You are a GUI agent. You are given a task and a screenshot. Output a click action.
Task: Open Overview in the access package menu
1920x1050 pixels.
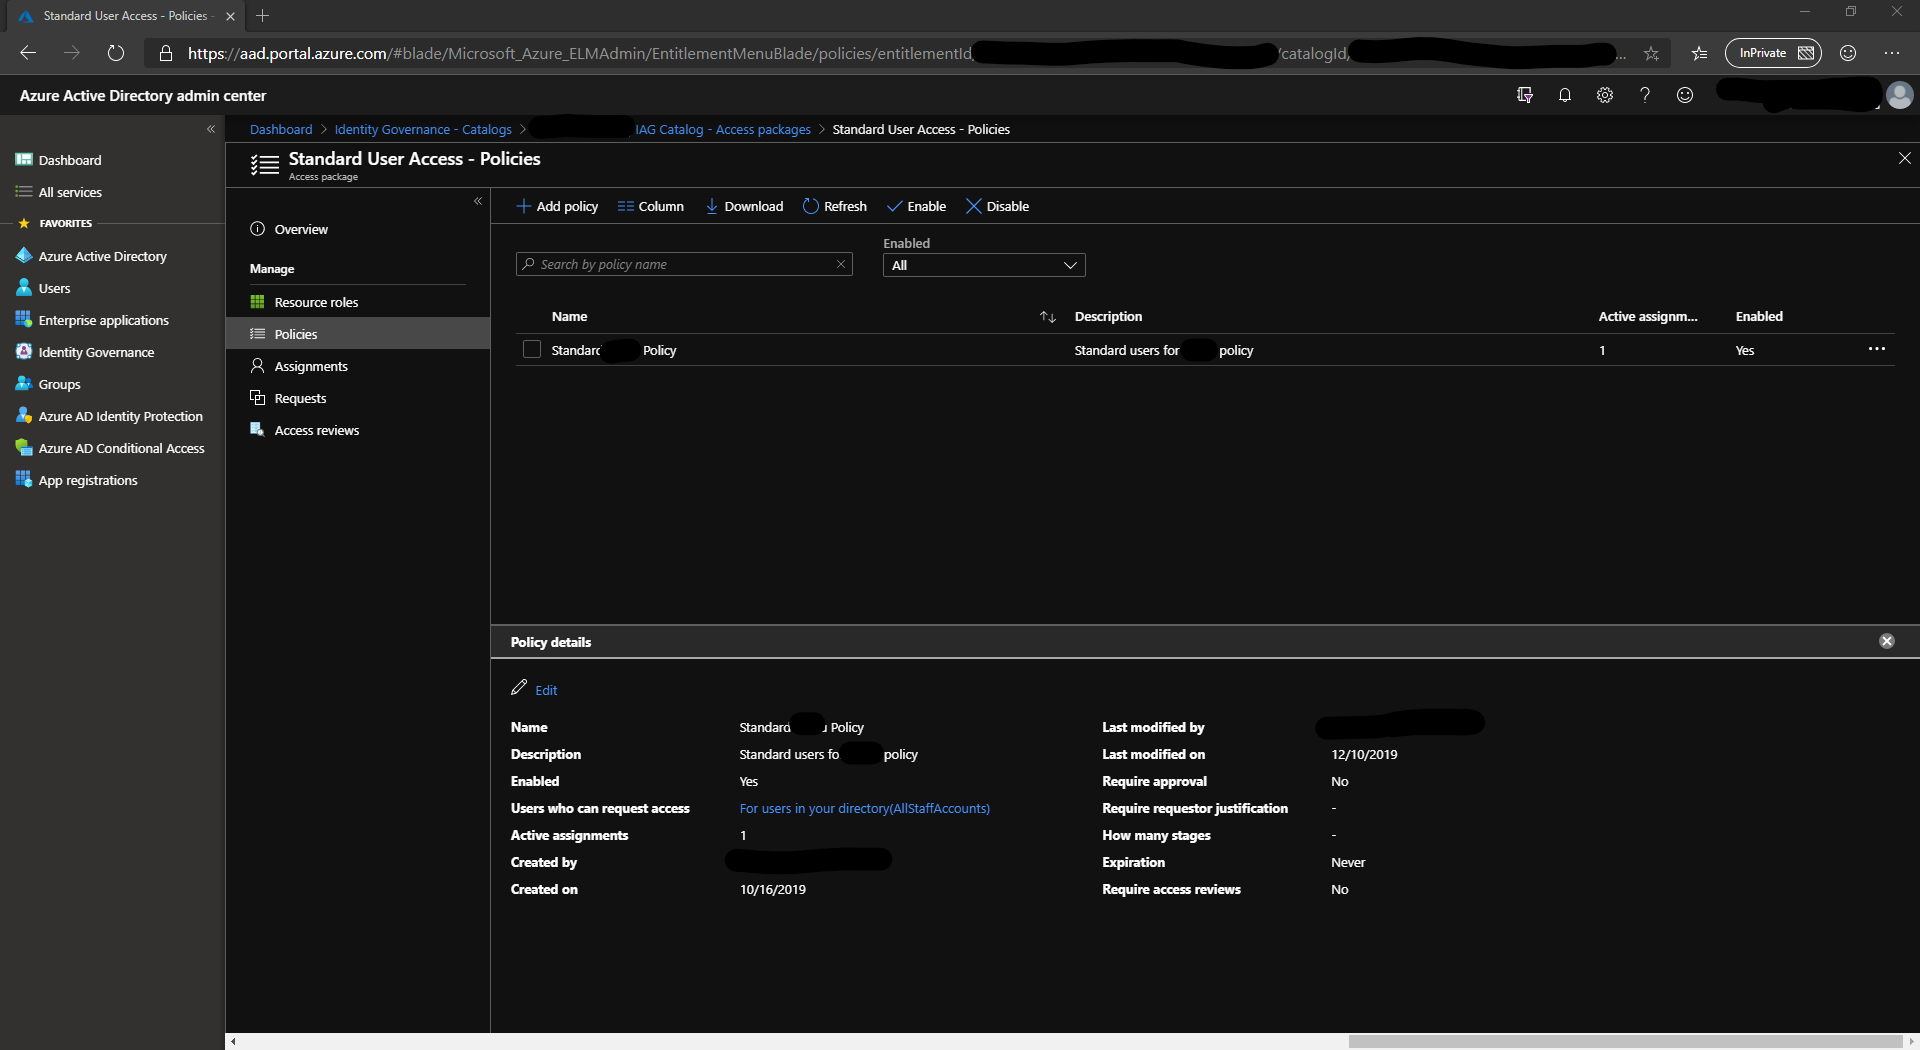pyautogui.click(x=301, y=229)
